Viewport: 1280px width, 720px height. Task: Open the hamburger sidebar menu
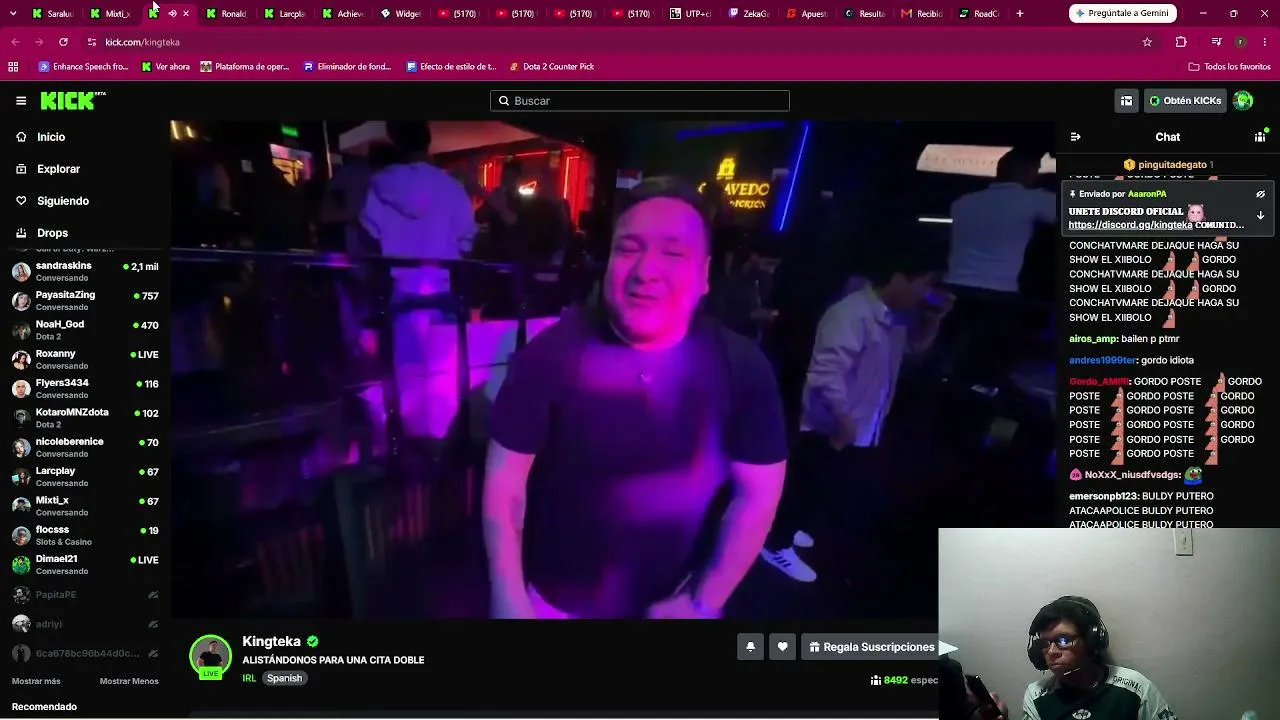[x=21, y=100]
